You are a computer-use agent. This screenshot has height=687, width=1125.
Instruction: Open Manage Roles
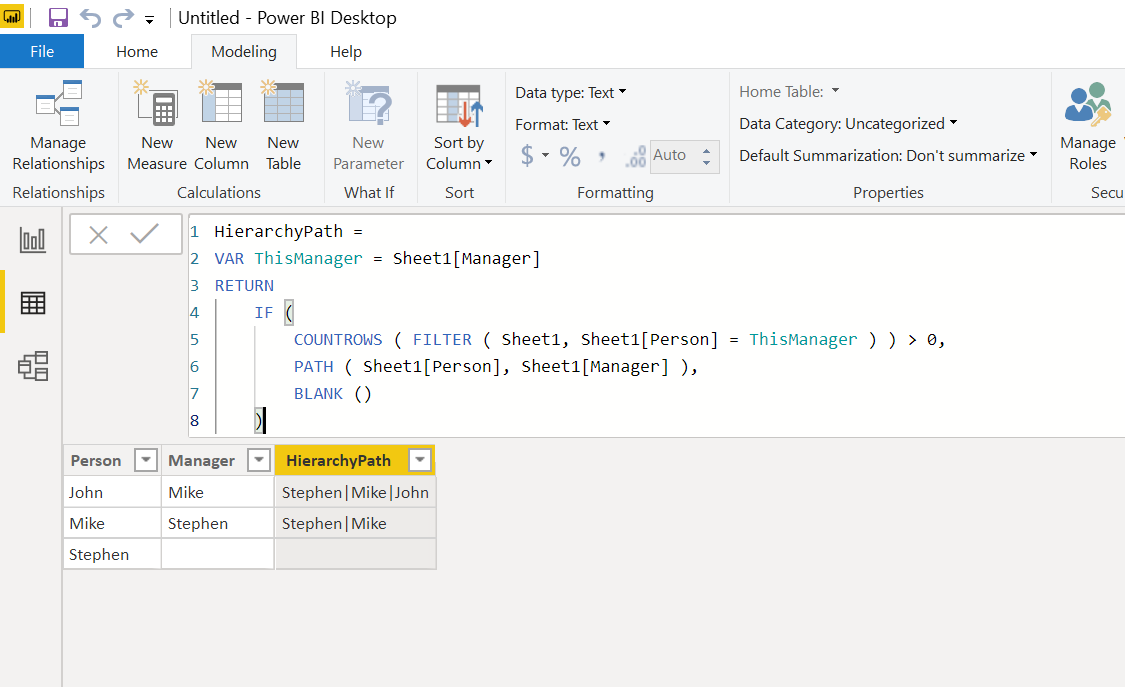(1088, 126)
